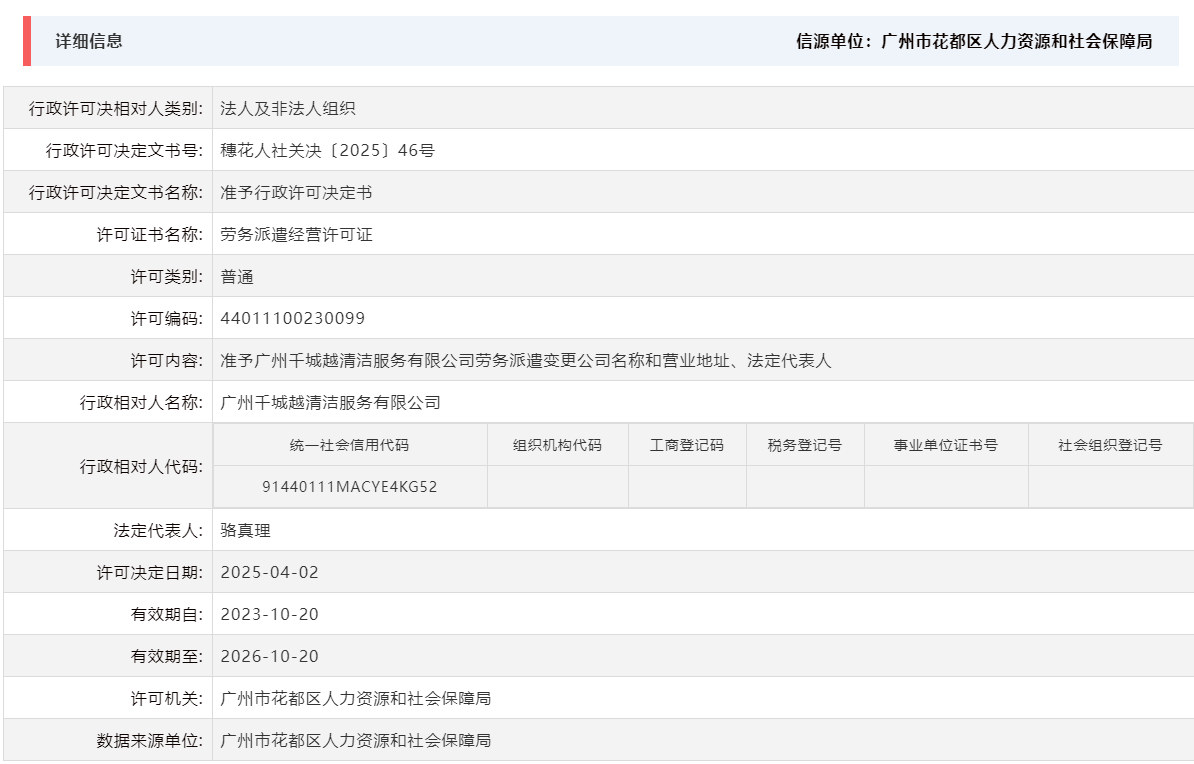Select legal representative name 骆真理
The height and width of the screenshot is (764, 1194).
point(244,529)
